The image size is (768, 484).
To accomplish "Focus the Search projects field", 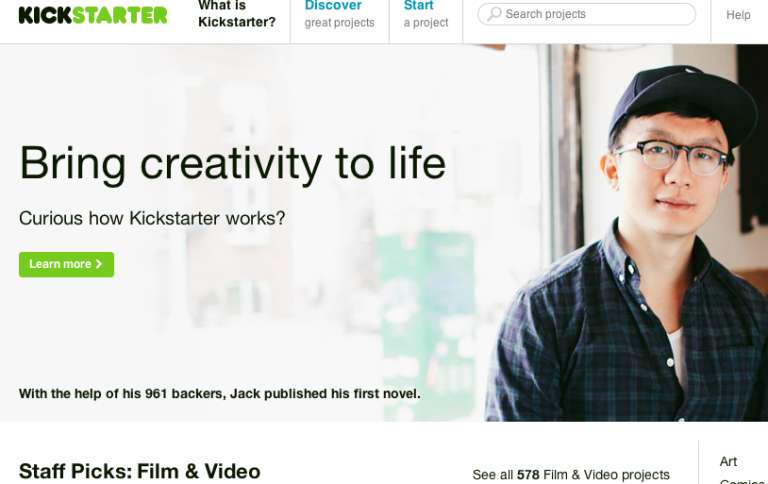I will tap(586, 14).
